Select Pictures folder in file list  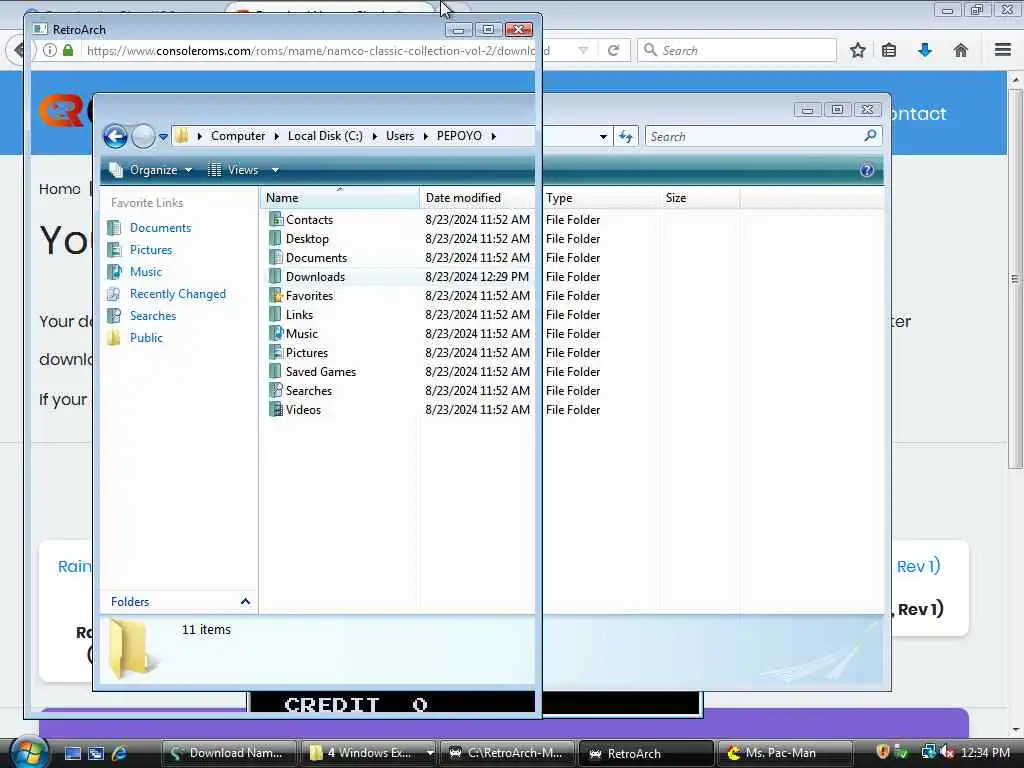307,353
